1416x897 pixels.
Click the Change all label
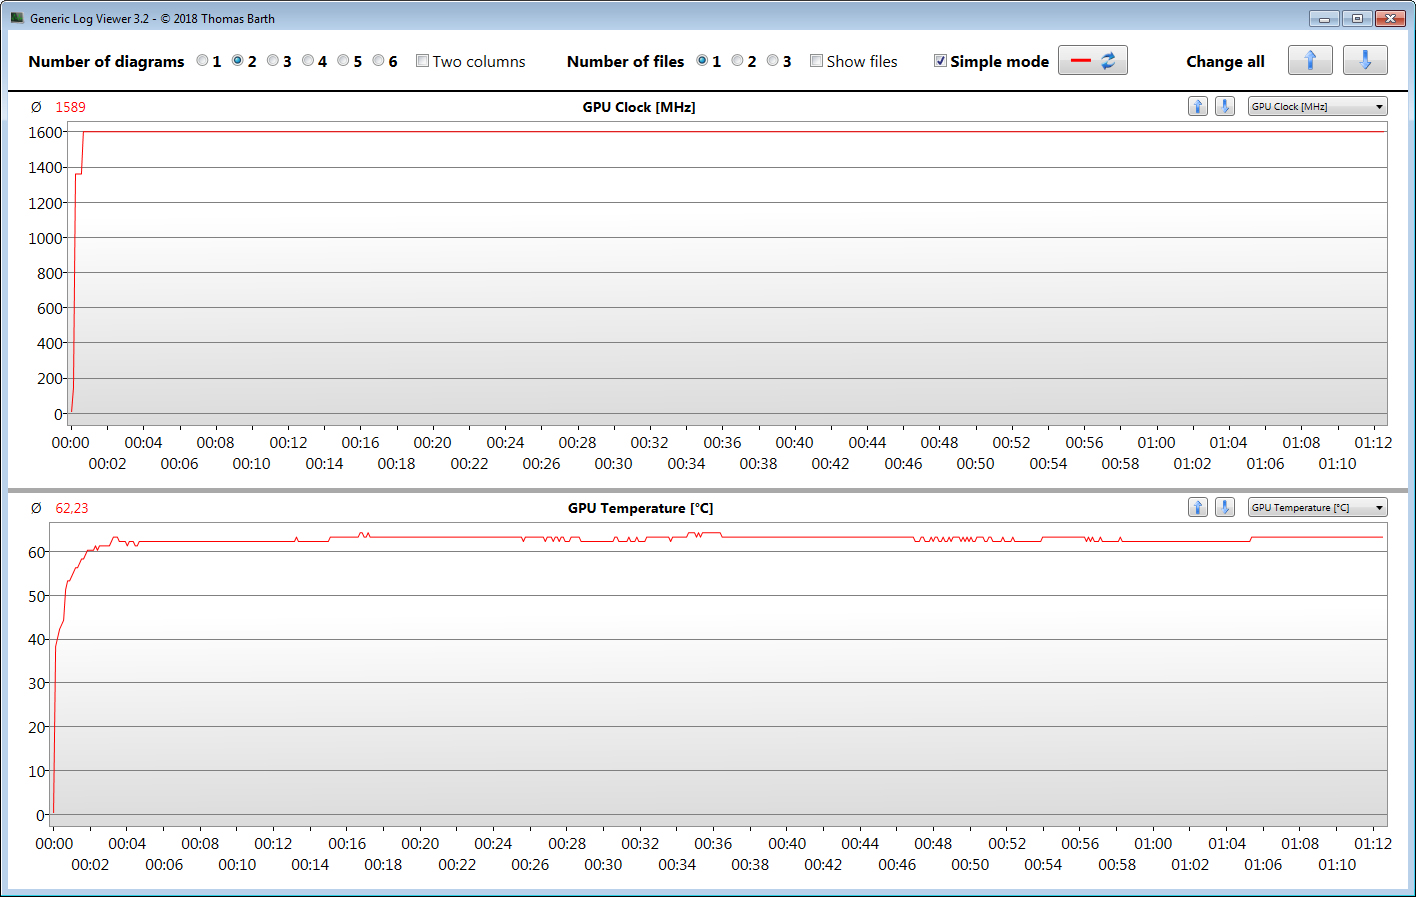(1225, 61)
